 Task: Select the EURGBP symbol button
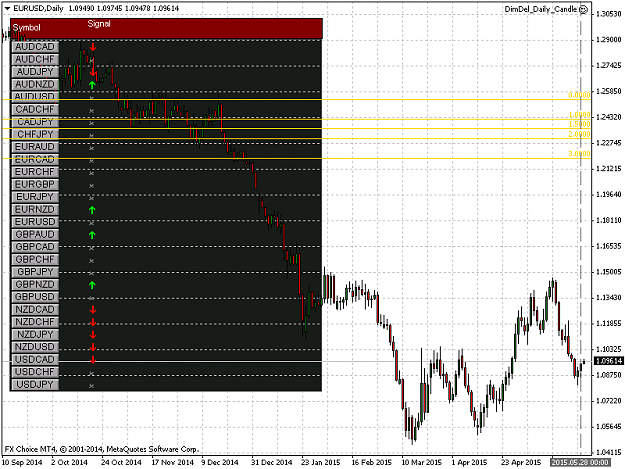(x=35, y=184)
